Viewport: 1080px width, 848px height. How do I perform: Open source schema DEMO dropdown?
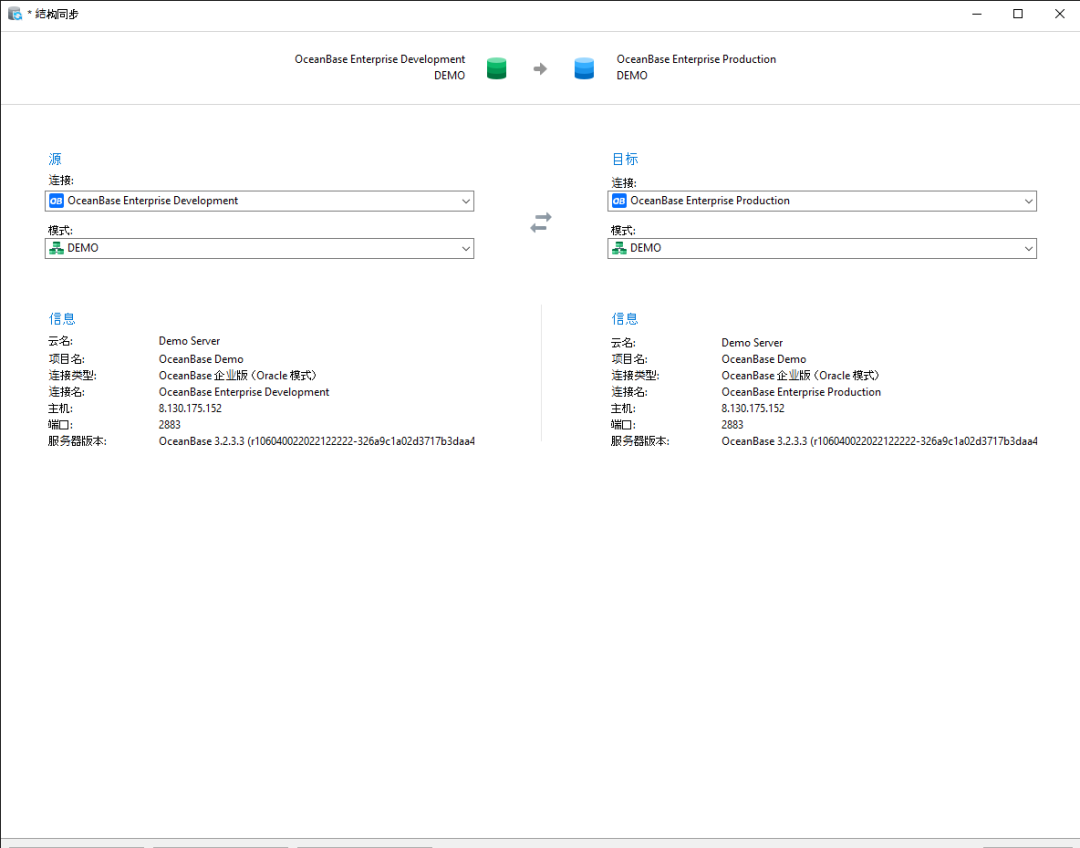pos(260,248)
